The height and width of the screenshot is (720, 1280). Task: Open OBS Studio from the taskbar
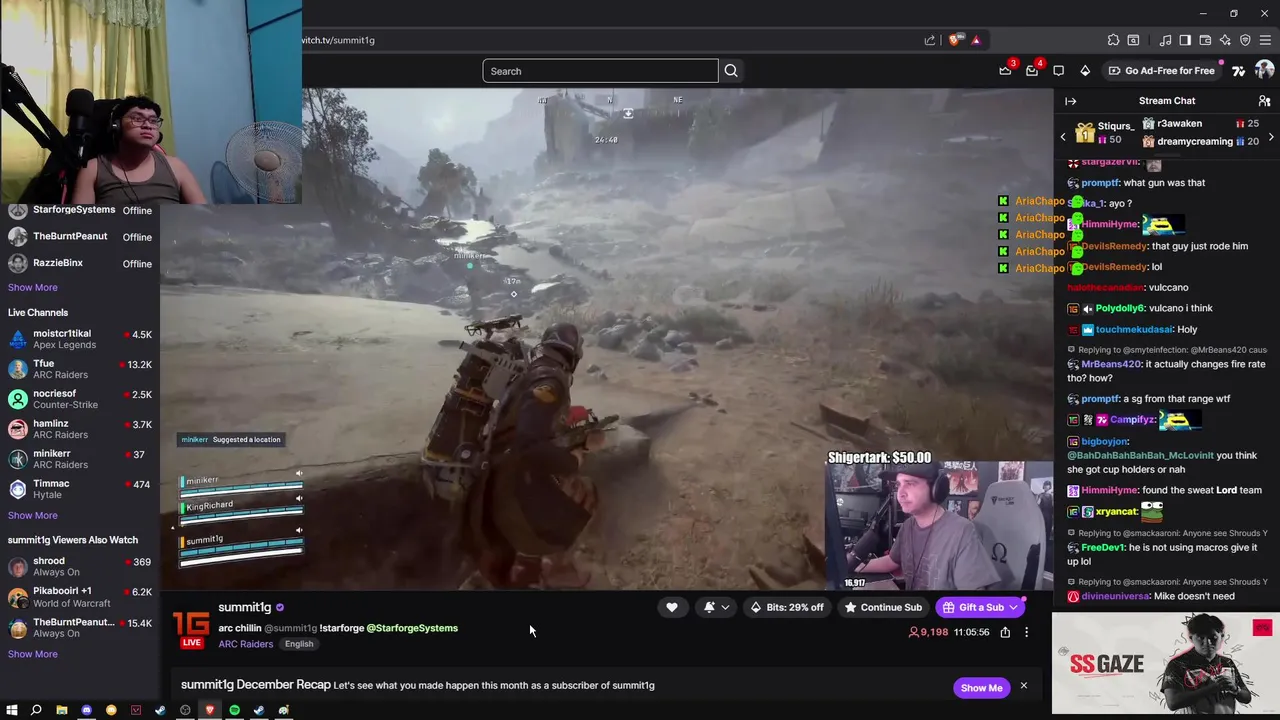point(185,710)
